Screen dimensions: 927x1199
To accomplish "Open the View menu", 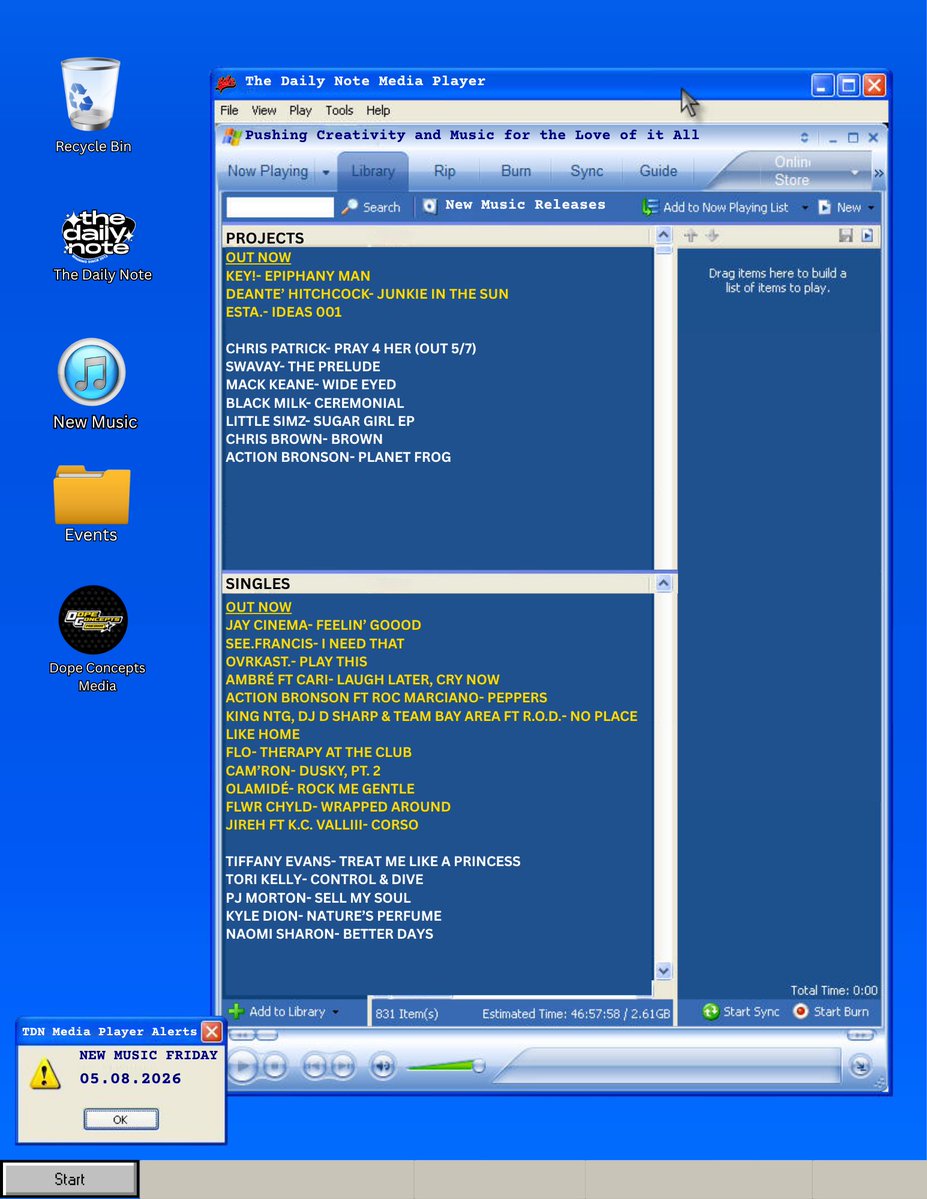I will point(264,110).
